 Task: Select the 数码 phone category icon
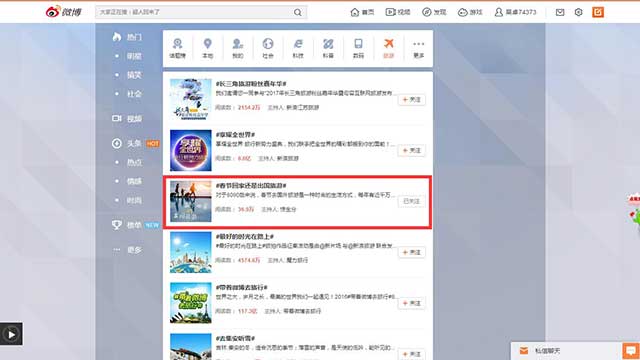coord(358,48)
